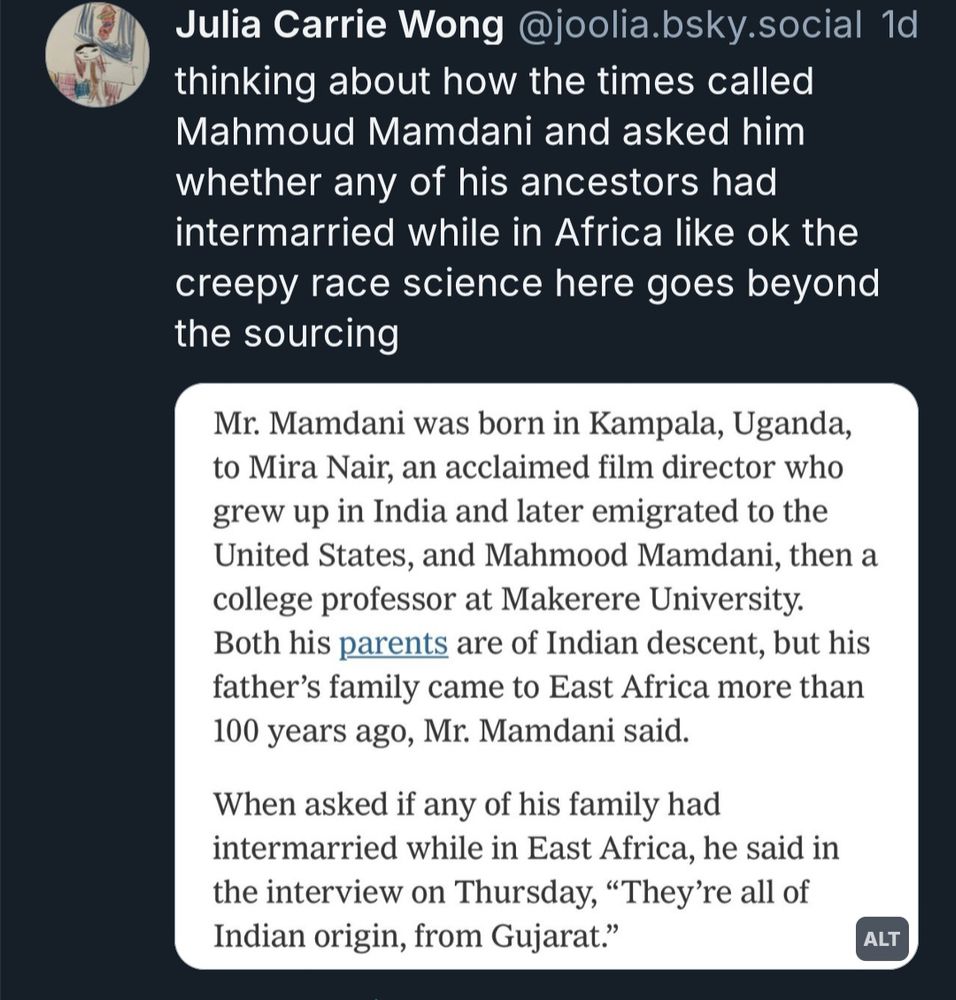Click the display name Julia Carrie Wong
The image size is (956, 1000).
click(x=339, y=26)
